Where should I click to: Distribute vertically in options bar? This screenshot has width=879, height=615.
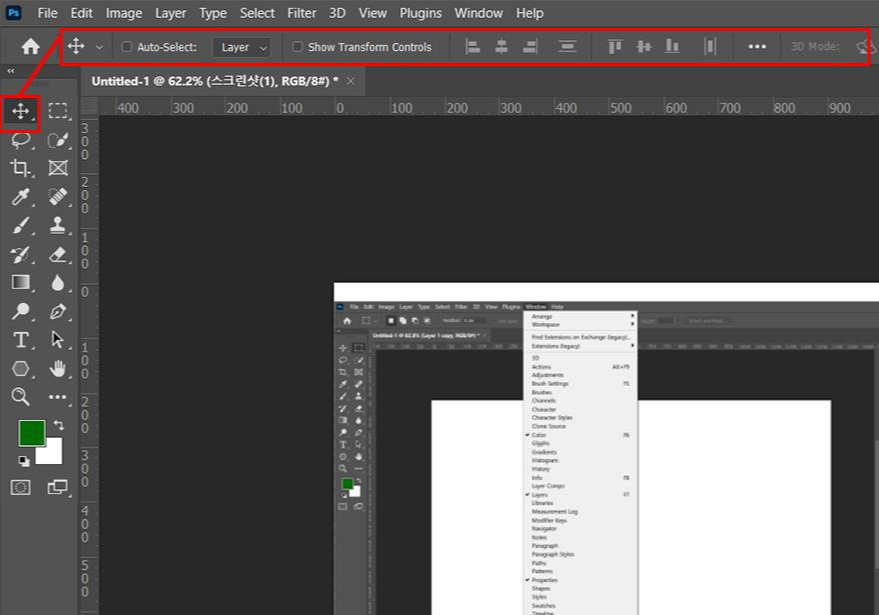(x=567, y=47)
